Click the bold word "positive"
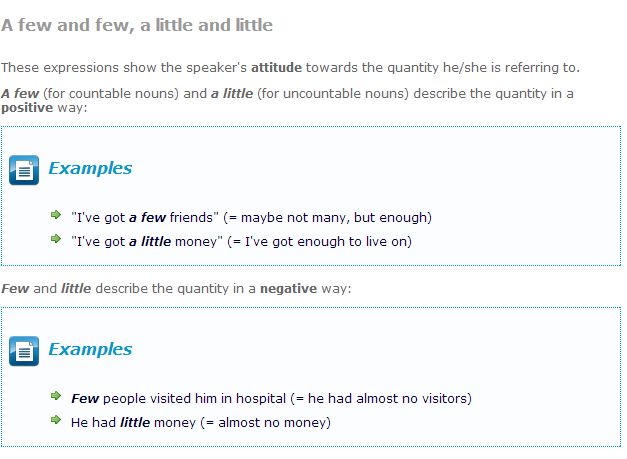The height and width of the screenshot is (459, 627). click(32, 107)
